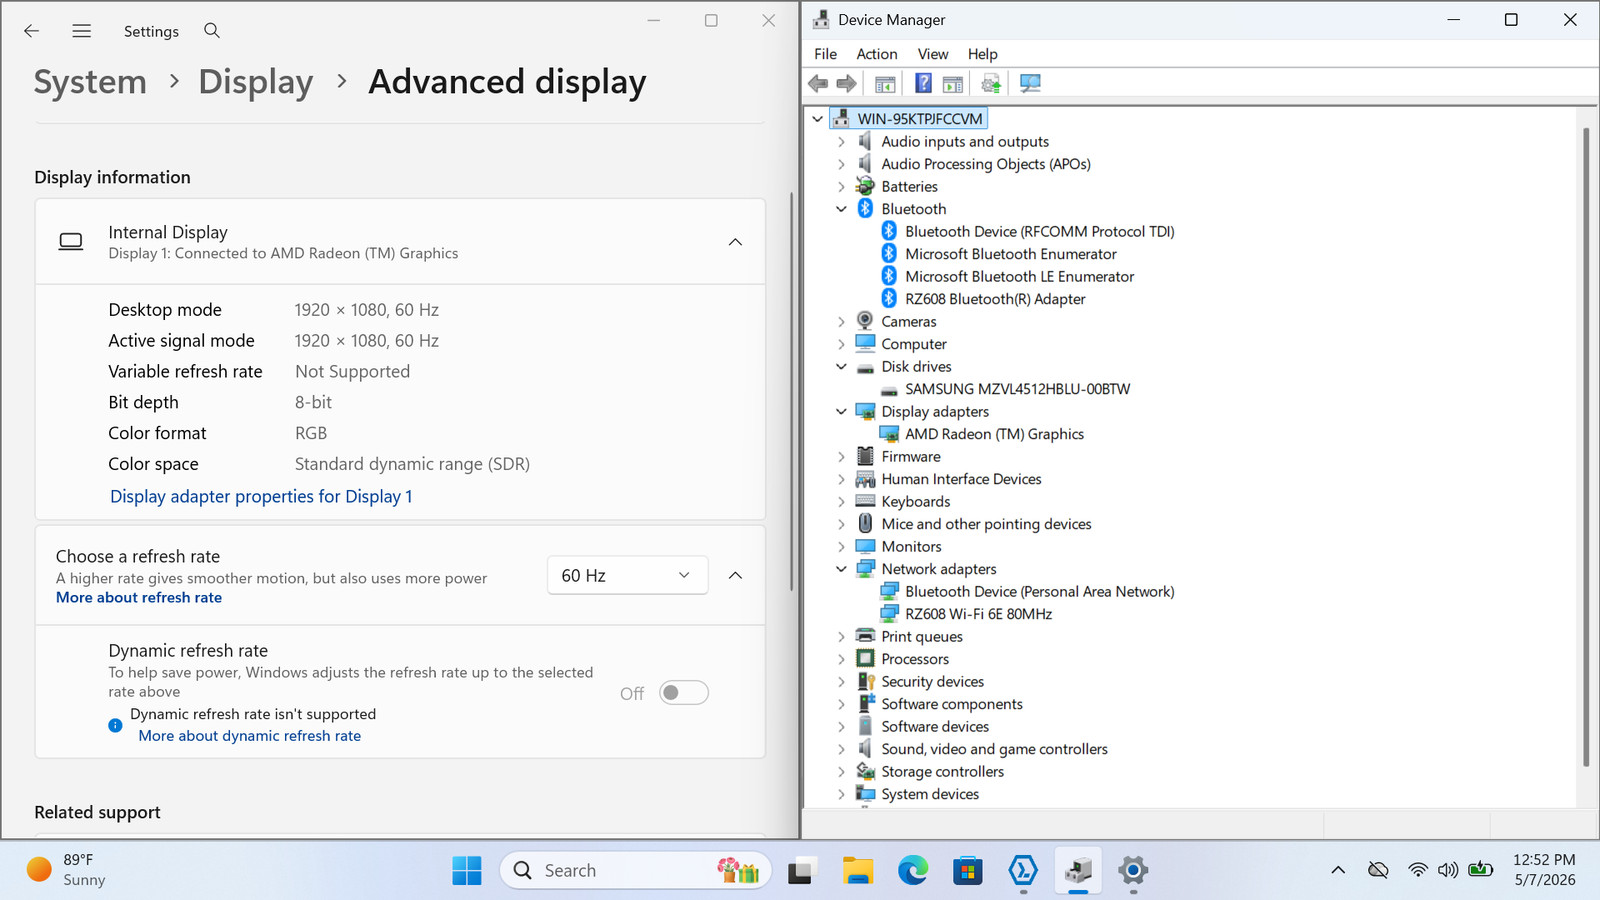
Task: Click Settings window vertical scrollbar
Action: pyautogui.click(x=791, y=390)
